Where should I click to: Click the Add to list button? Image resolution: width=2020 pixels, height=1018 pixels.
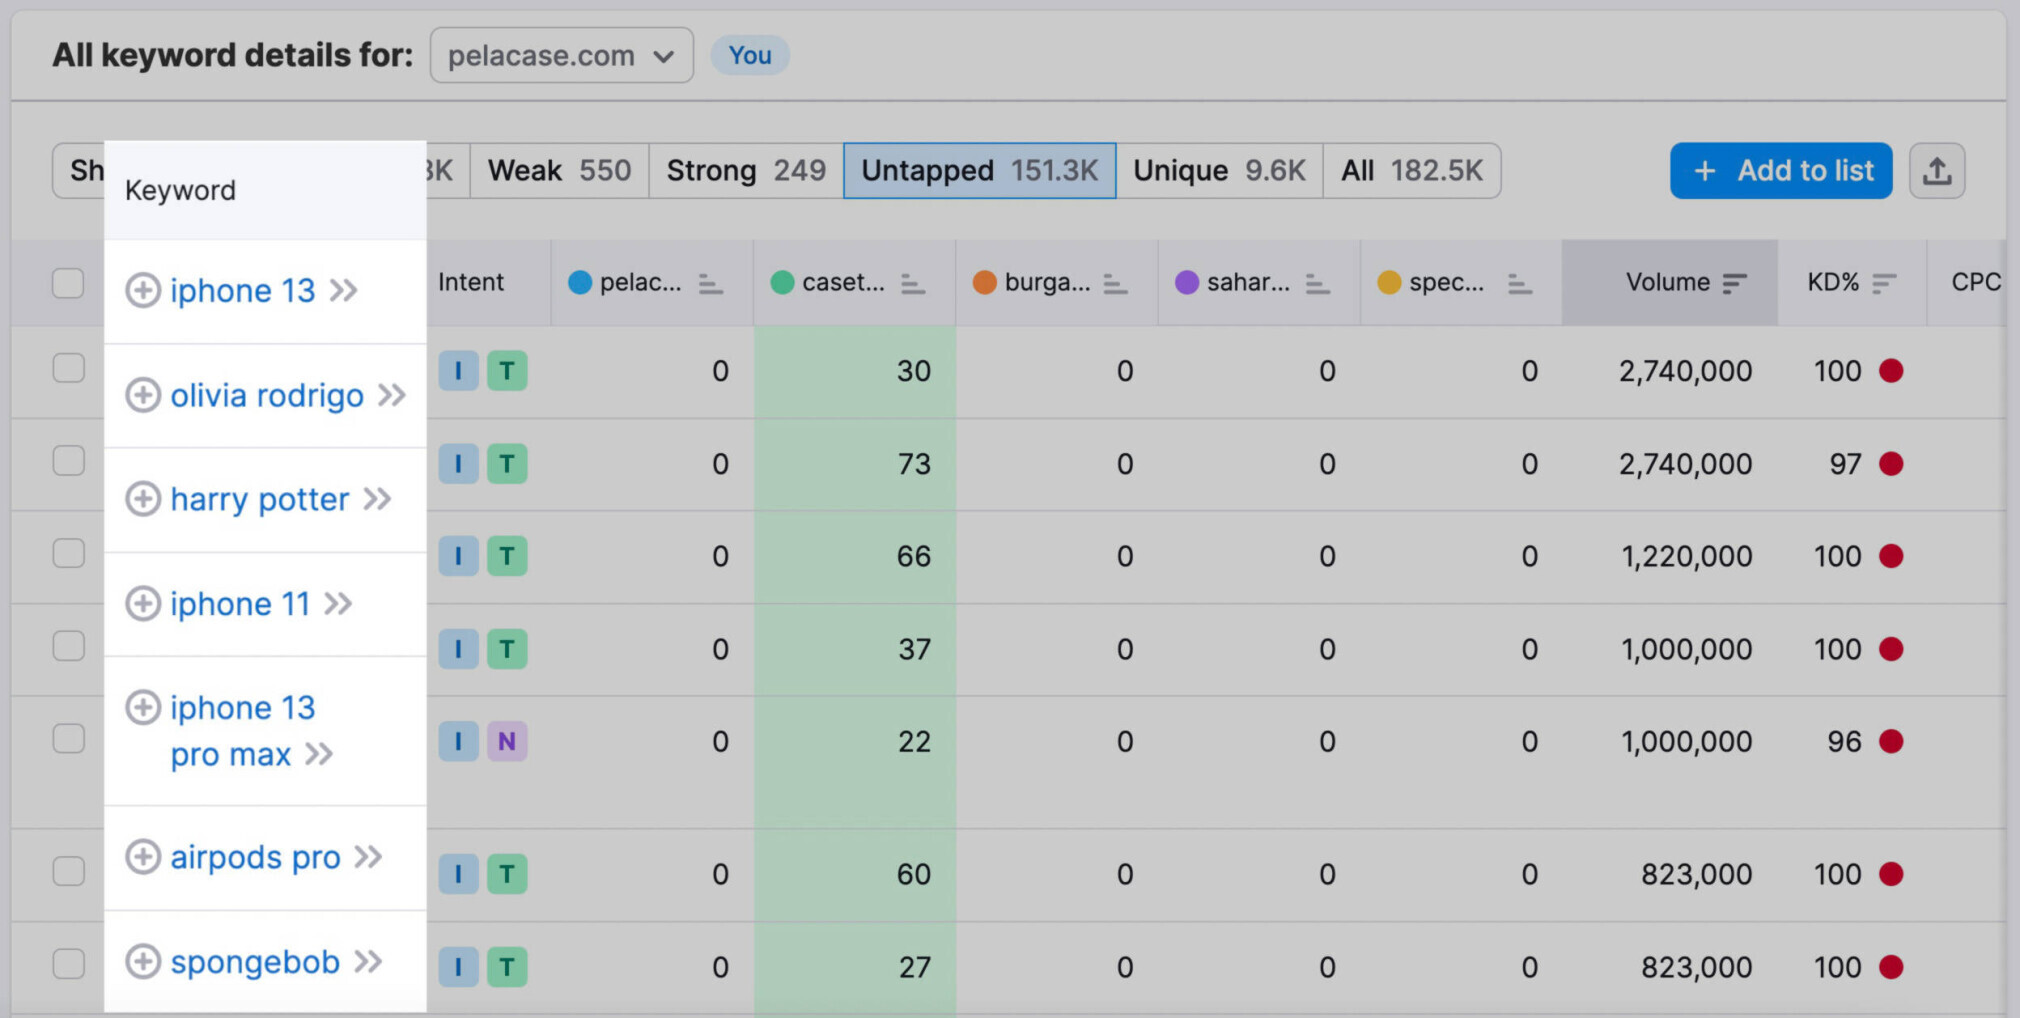tap(1781, 171)
